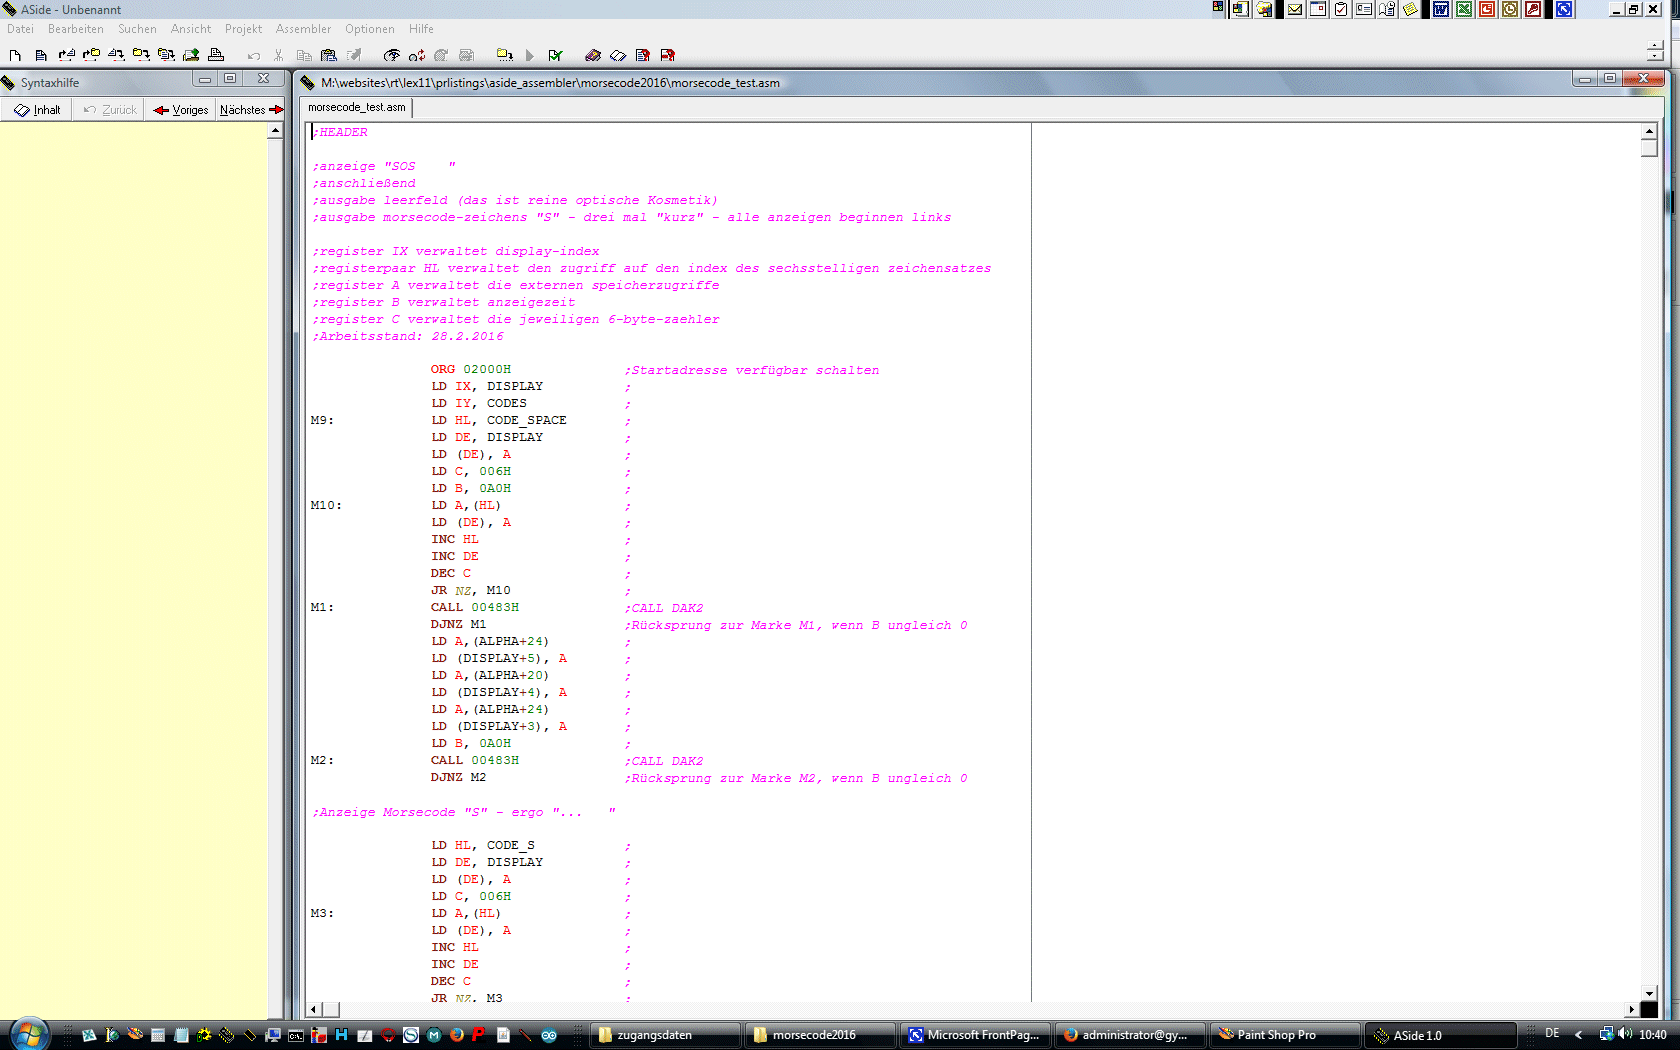Click the yellow sticky note icon
The width and height of the screenshot is (1680, 1050).
click(x=1410, y=9)
